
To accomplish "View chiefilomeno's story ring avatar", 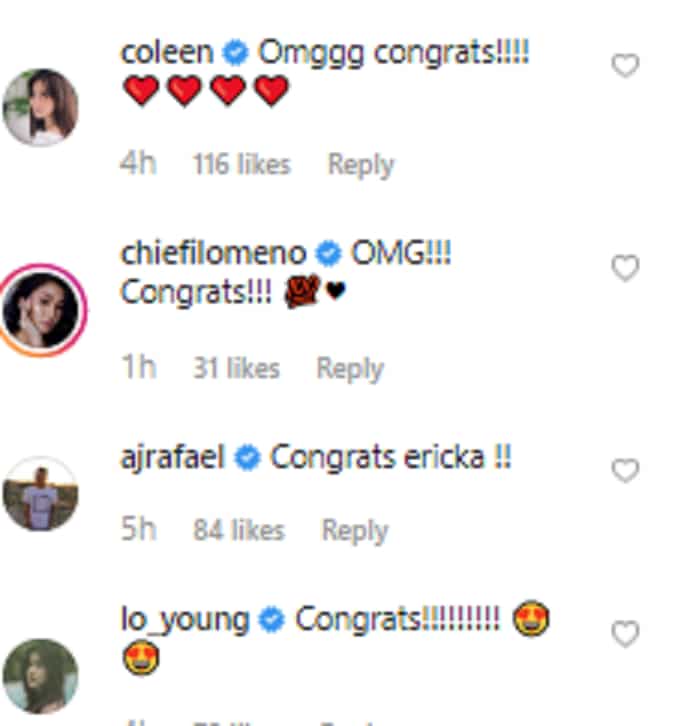I will (43, 310).
